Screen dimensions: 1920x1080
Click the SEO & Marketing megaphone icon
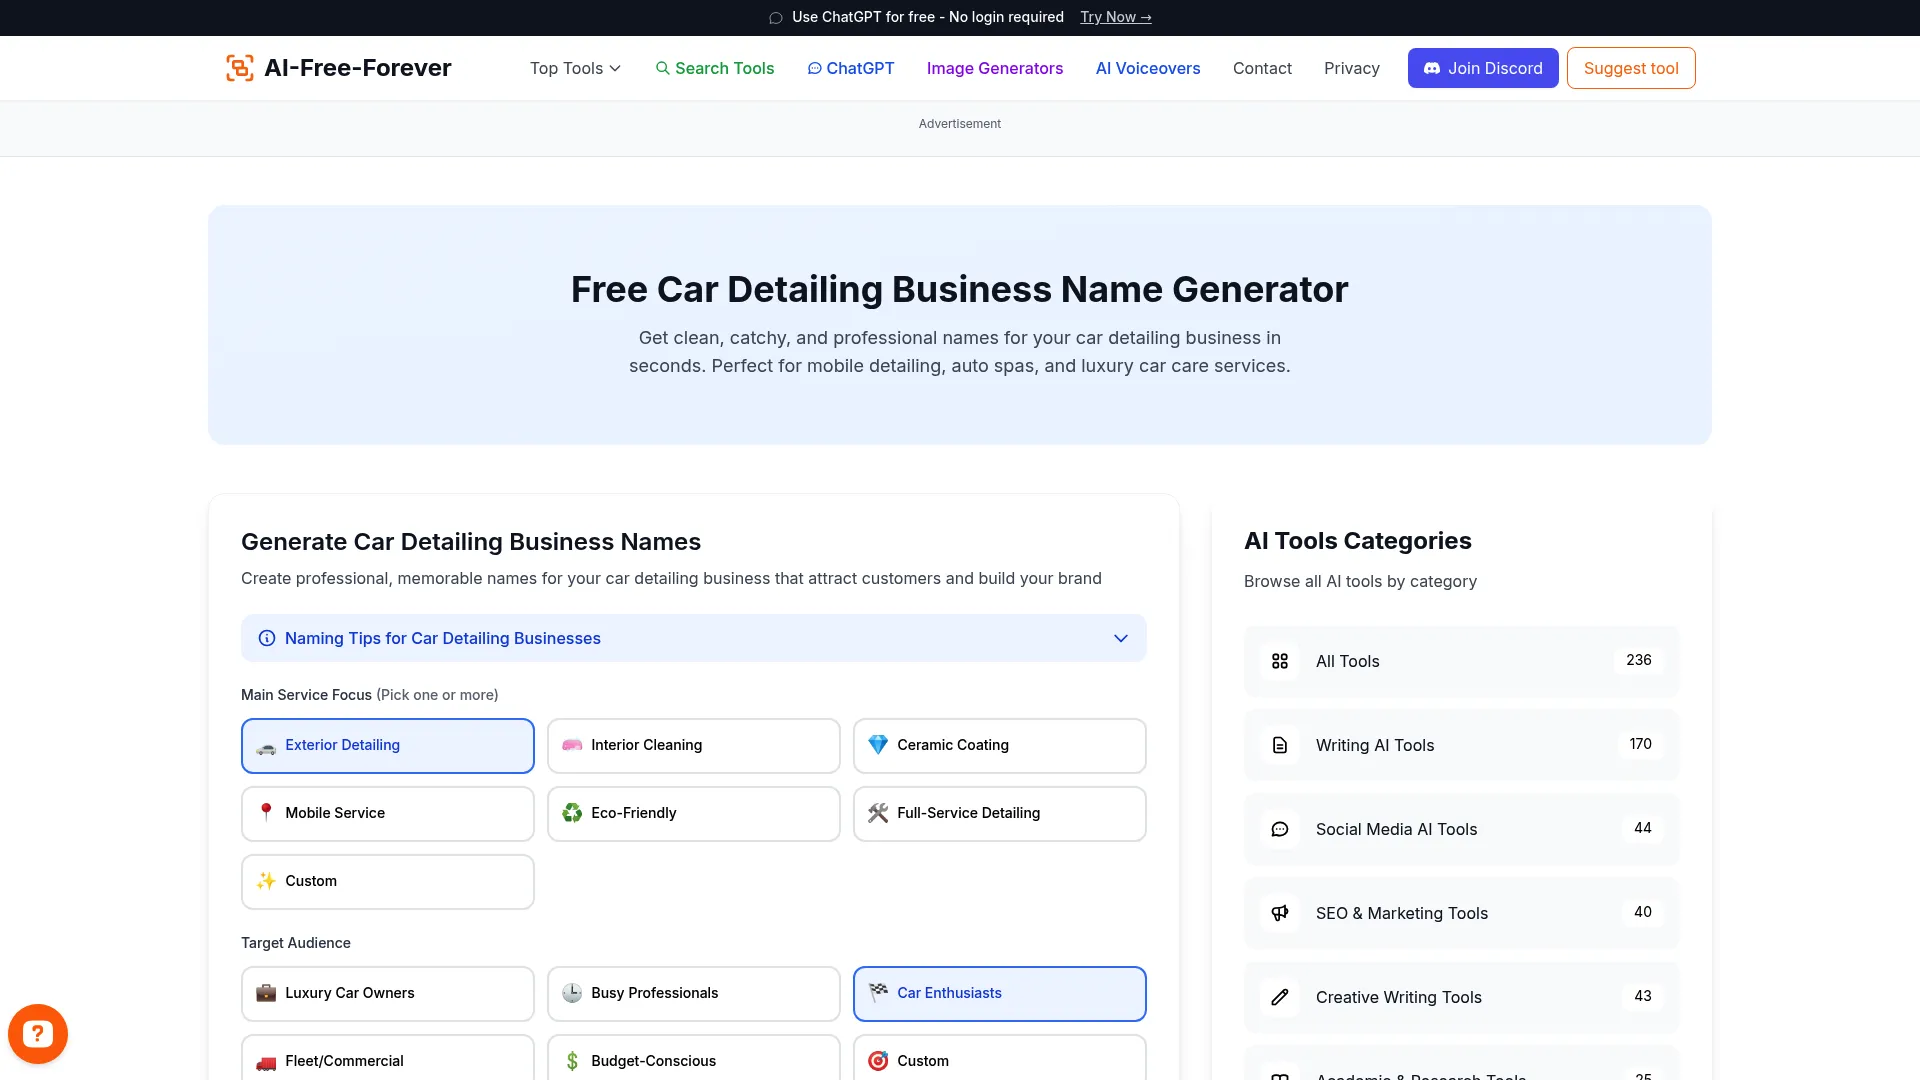(x=1280, y=913)
